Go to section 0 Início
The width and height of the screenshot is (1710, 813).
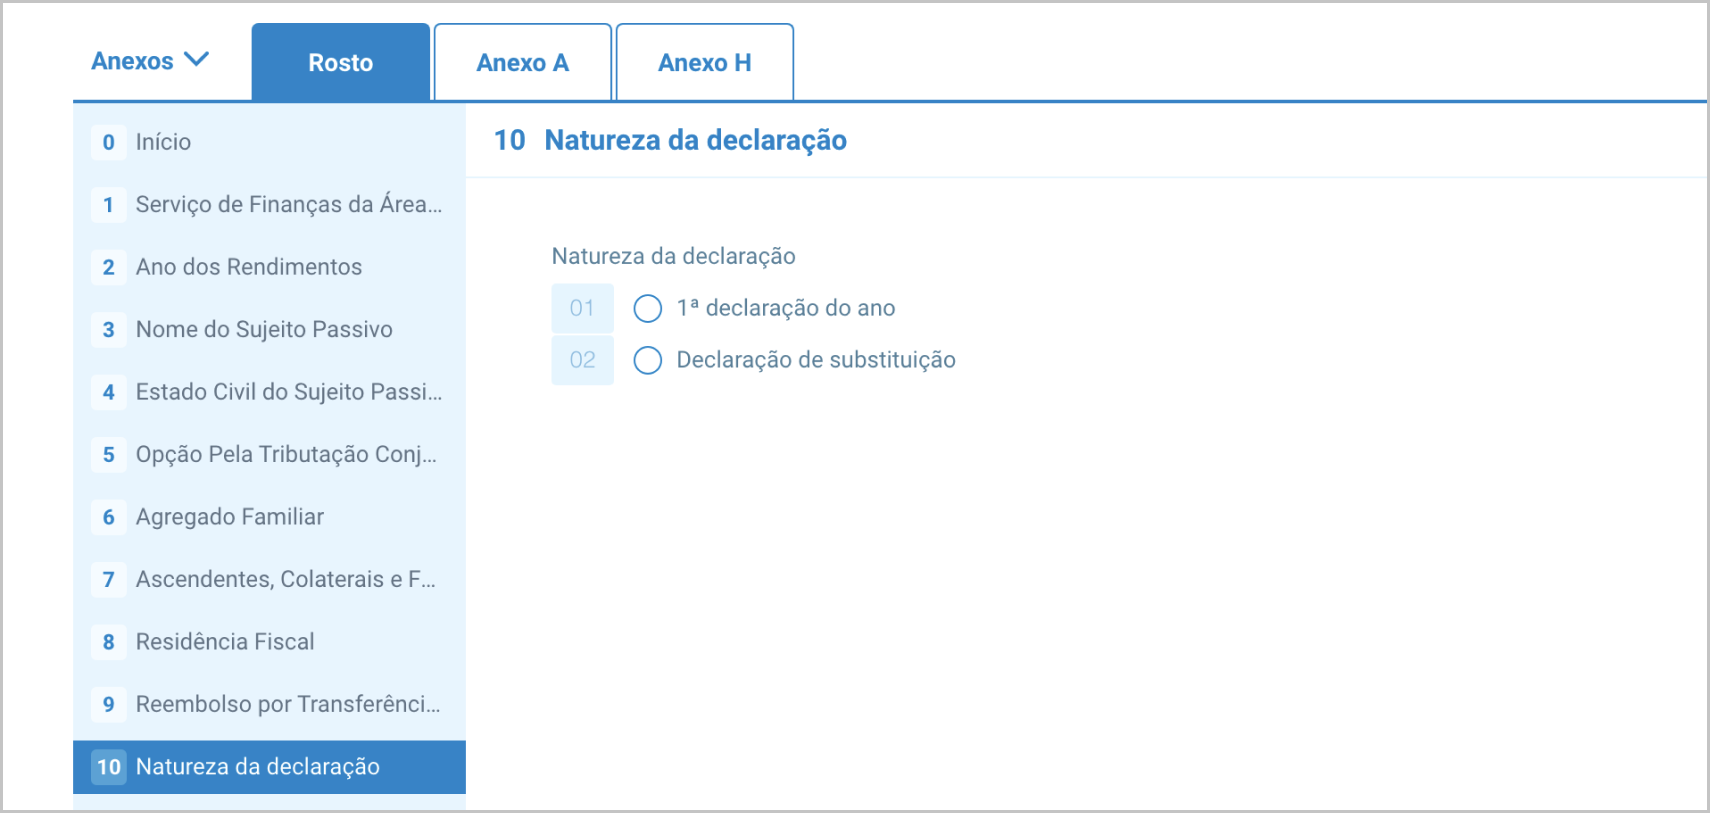(x=163, y=142)
